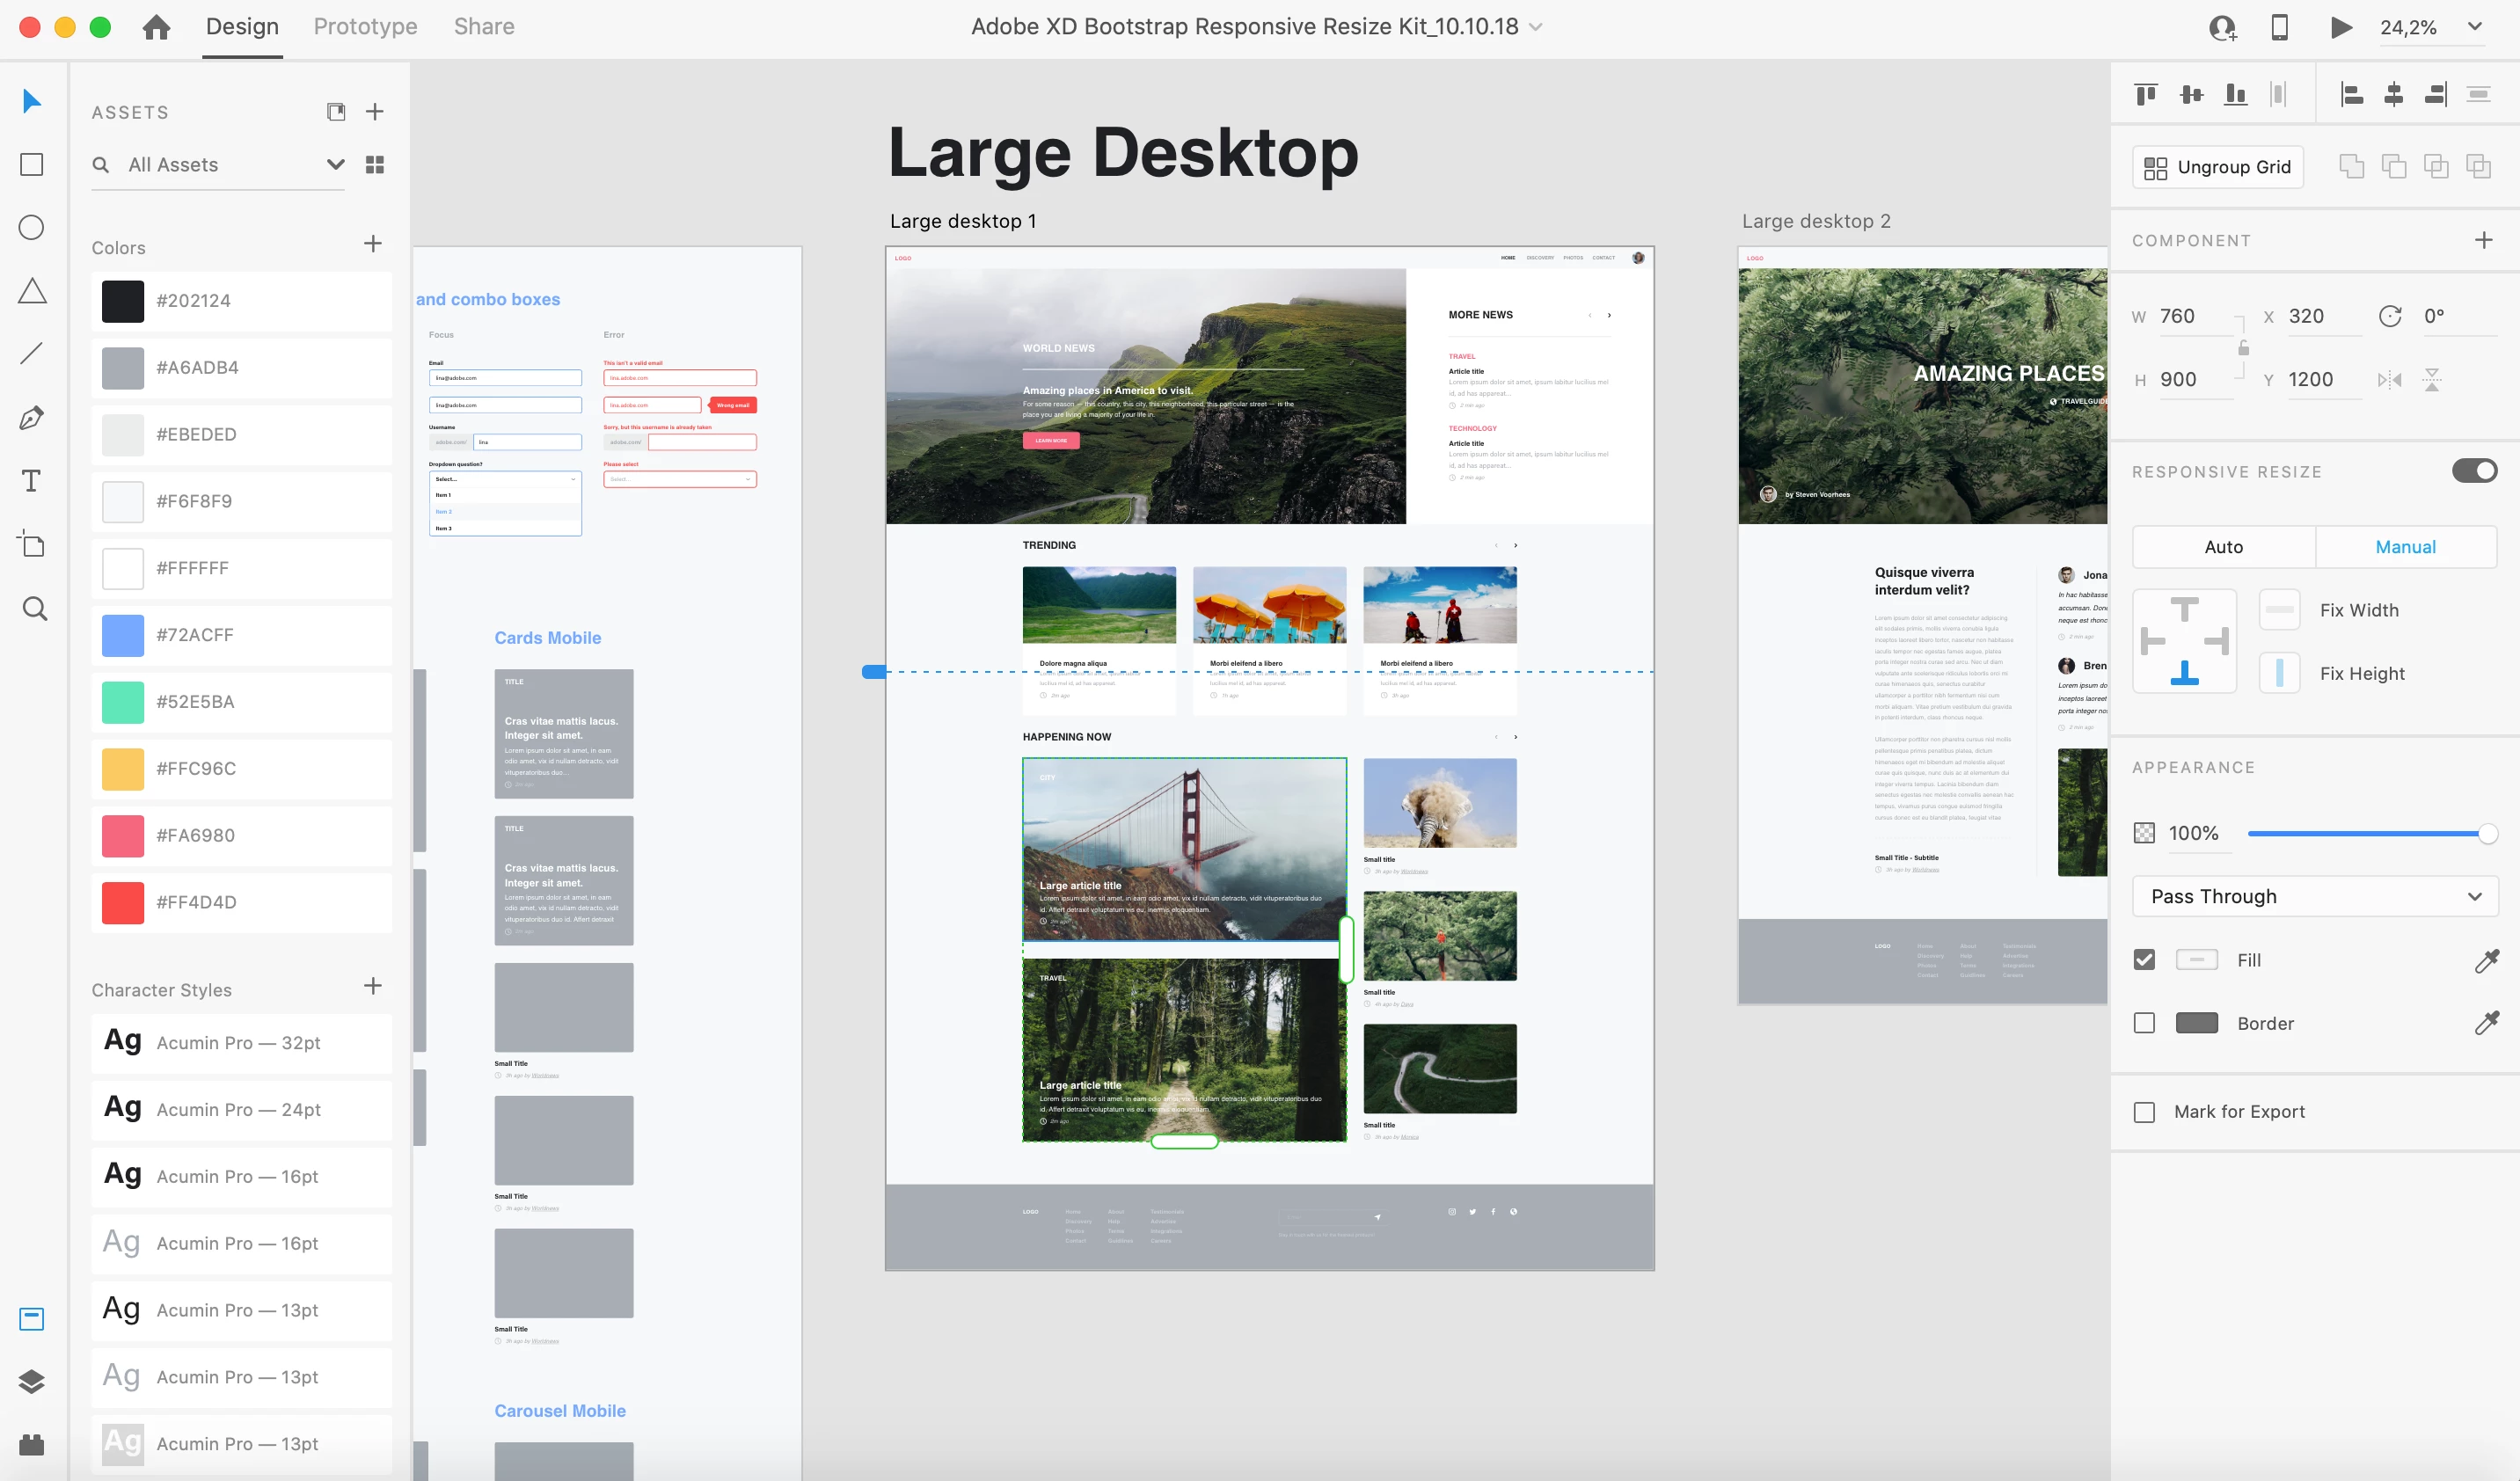Select the Ellipse tool

point(32,228)
